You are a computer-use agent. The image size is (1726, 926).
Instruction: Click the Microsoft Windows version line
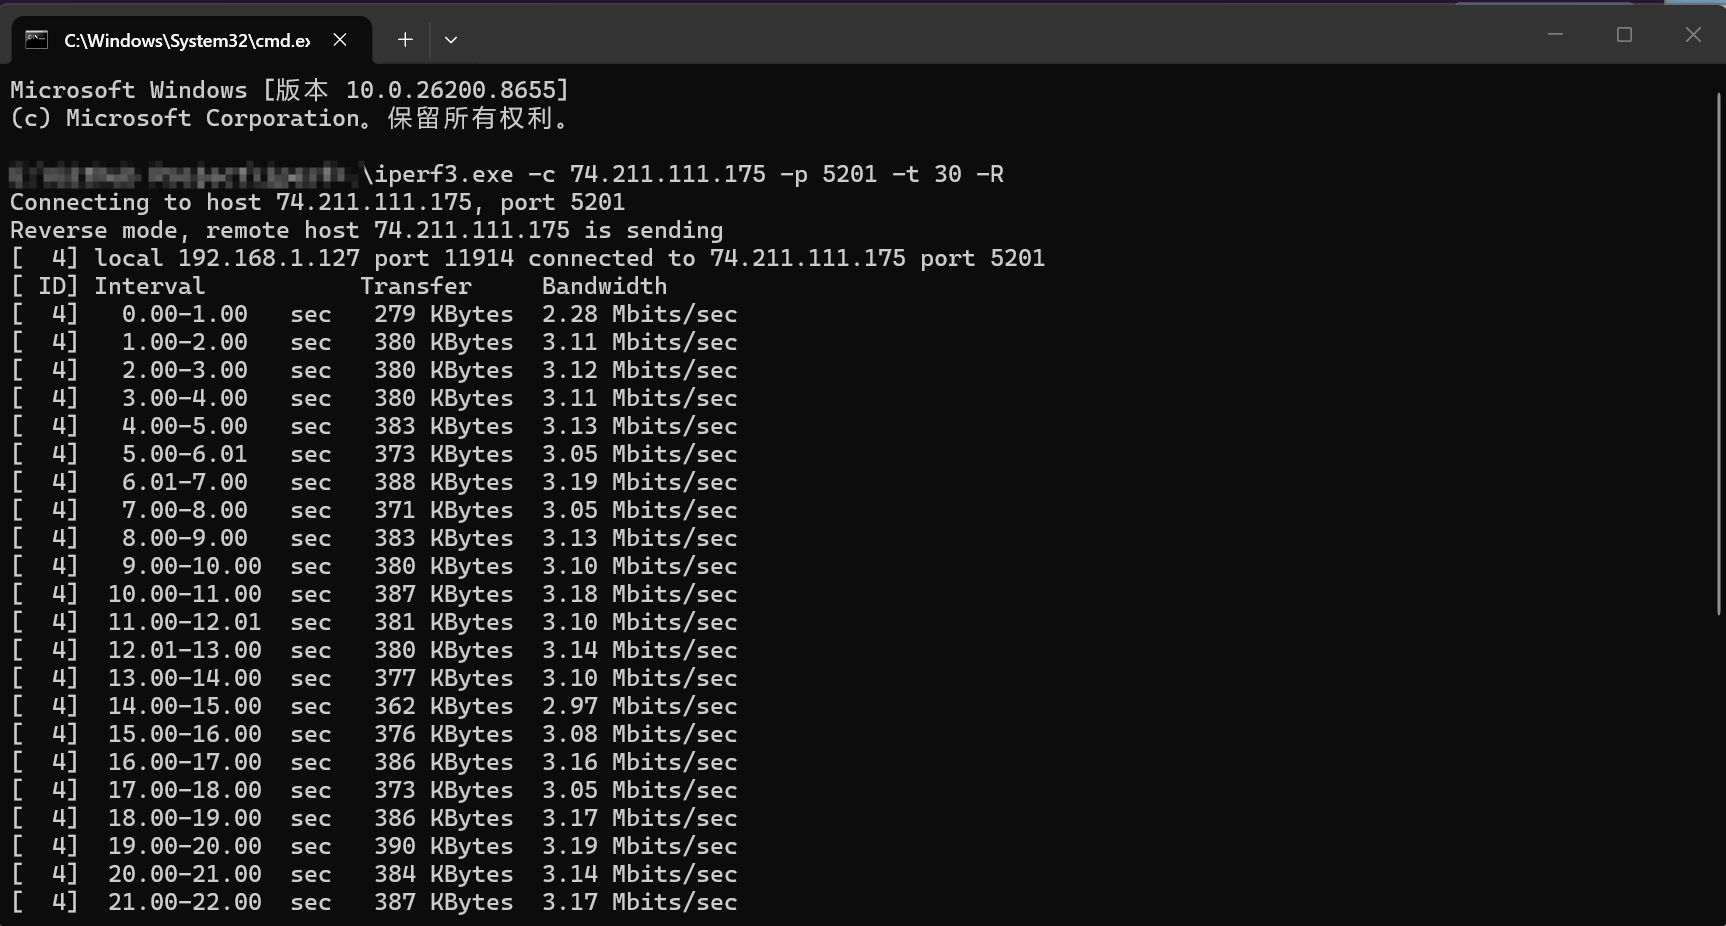pos(290,90)
